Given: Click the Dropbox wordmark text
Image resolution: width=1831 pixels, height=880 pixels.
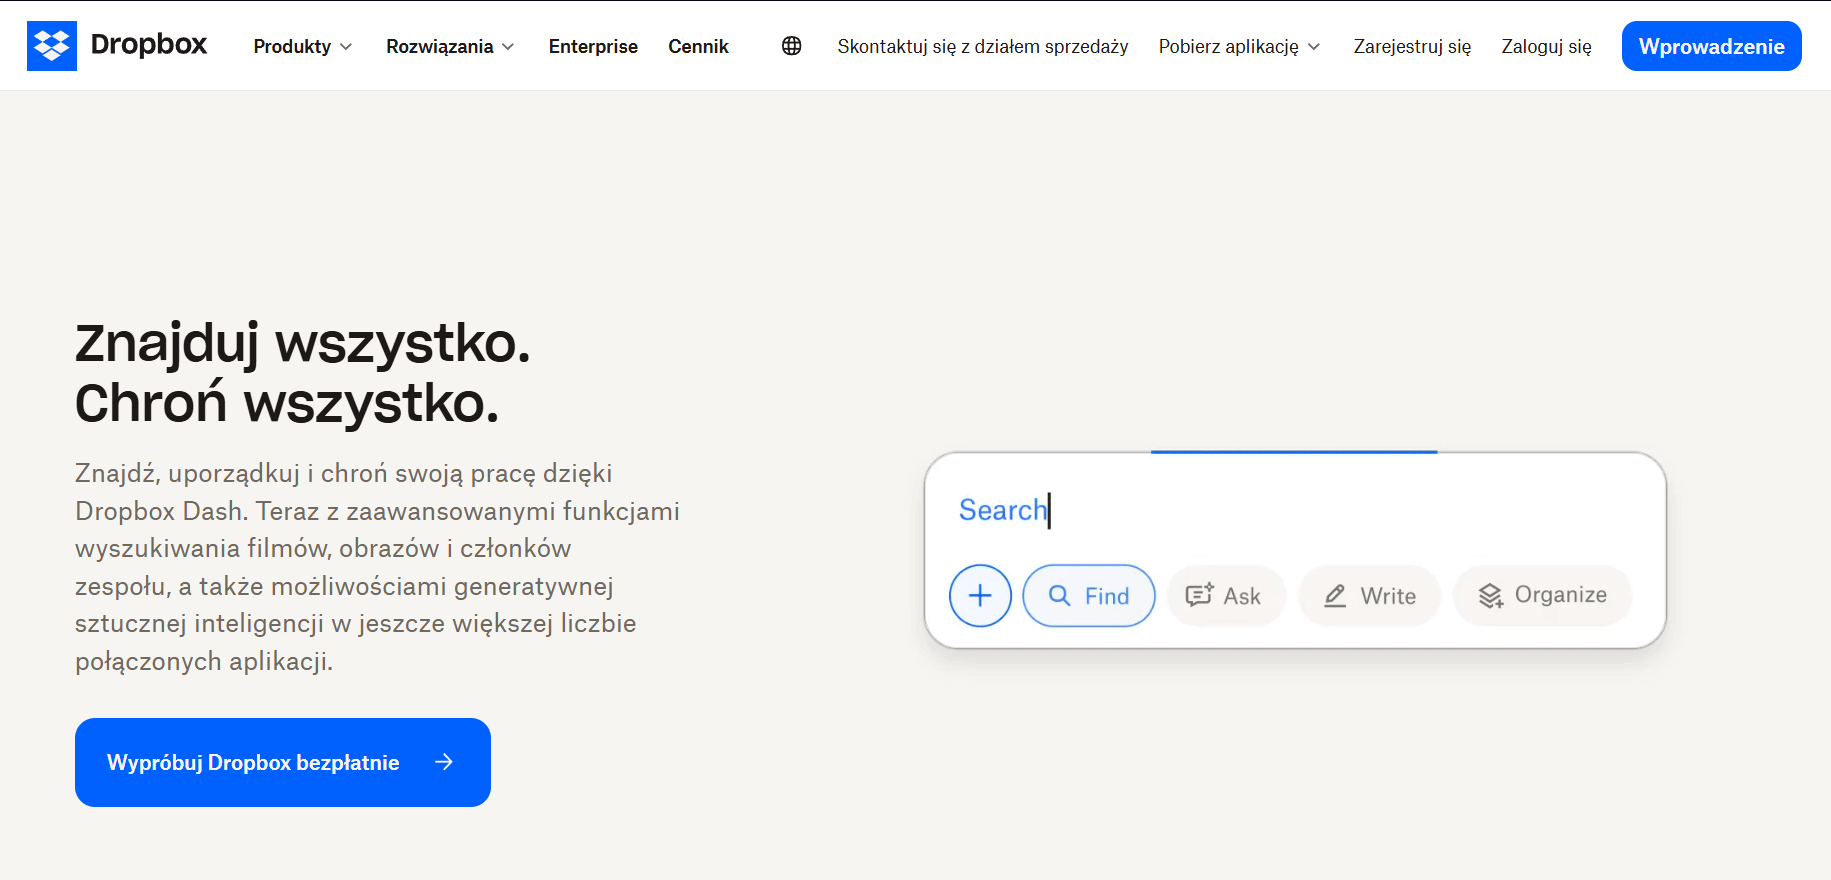Looking at the screenshot, I should click(x=149, y=45).
